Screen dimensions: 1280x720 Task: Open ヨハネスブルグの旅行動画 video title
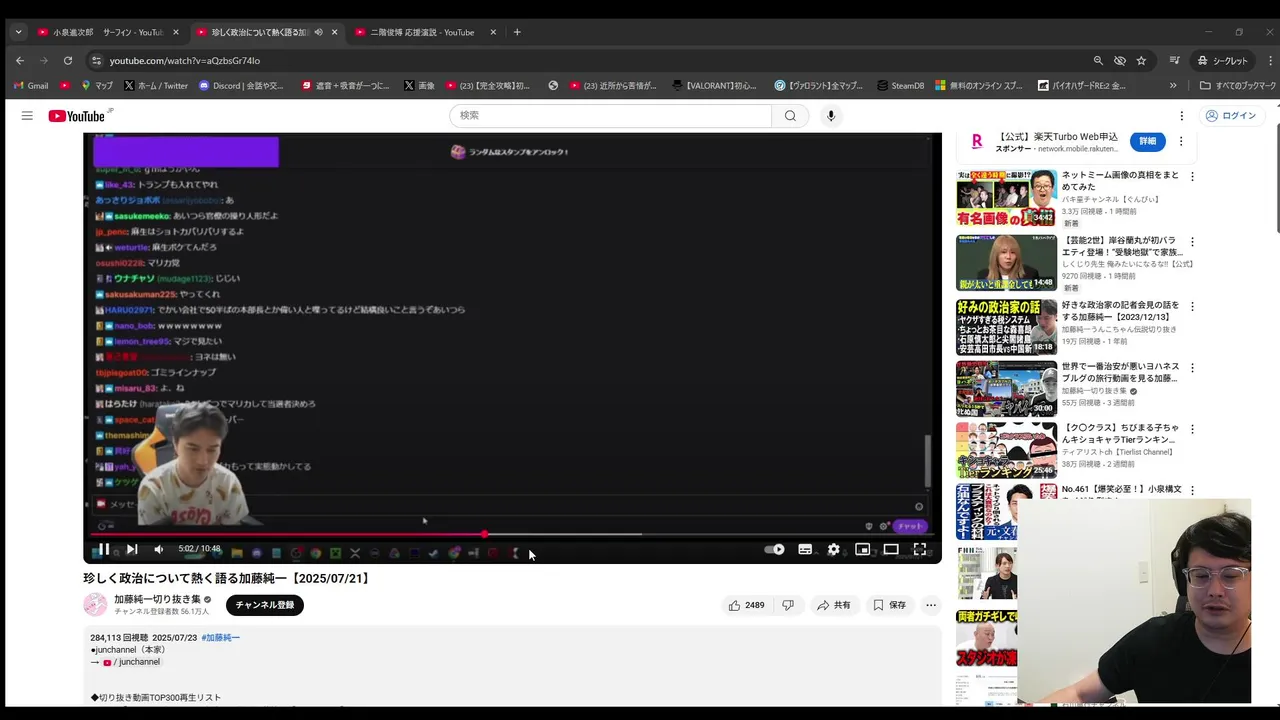1120,372
